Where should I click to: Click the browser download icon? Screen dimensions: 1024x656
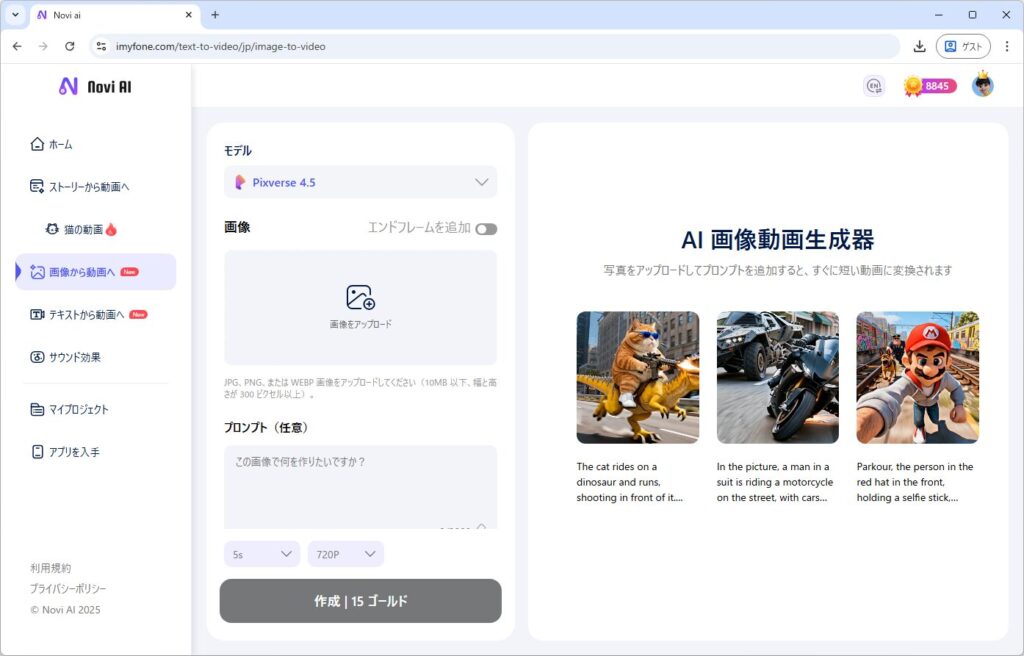point(919,46)
